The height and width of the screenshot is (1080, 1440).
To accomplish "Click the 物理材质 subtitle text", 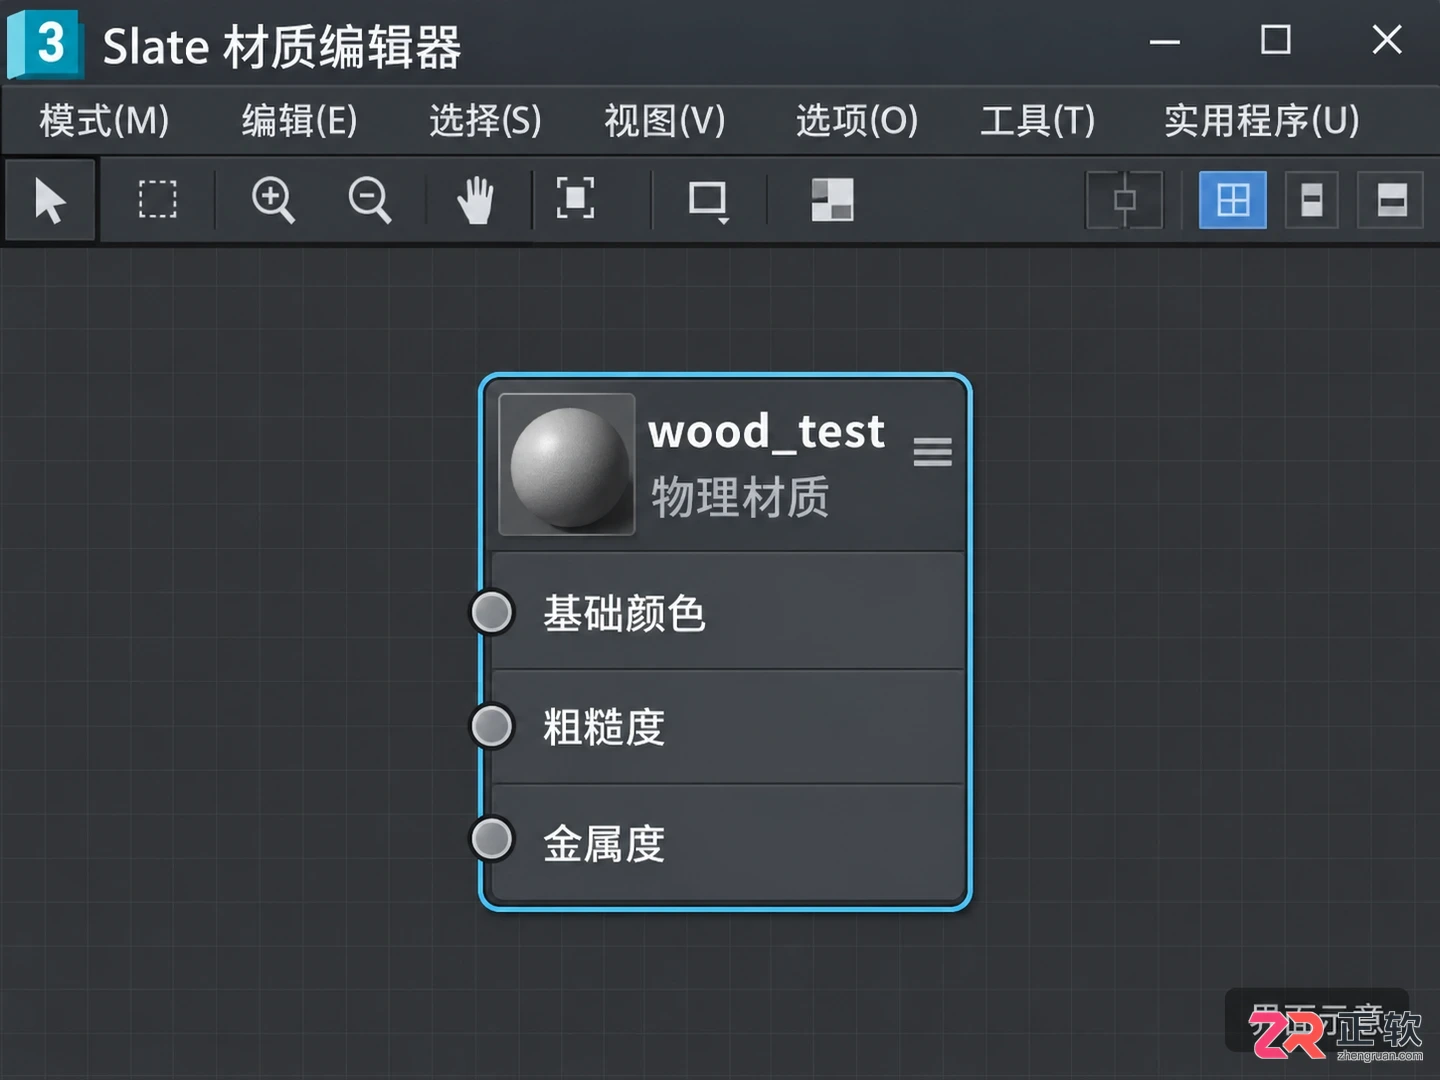I will 740,497.
